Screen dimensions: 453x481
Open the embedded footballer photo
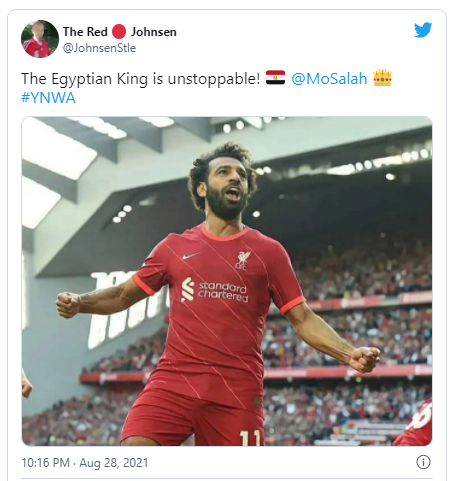coord(227,281)
